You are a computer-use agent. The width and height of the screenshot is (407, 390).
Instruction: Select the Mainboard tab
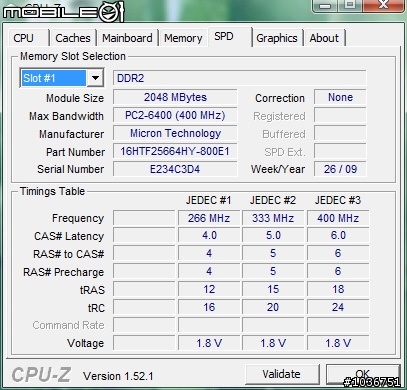(127, 38)
